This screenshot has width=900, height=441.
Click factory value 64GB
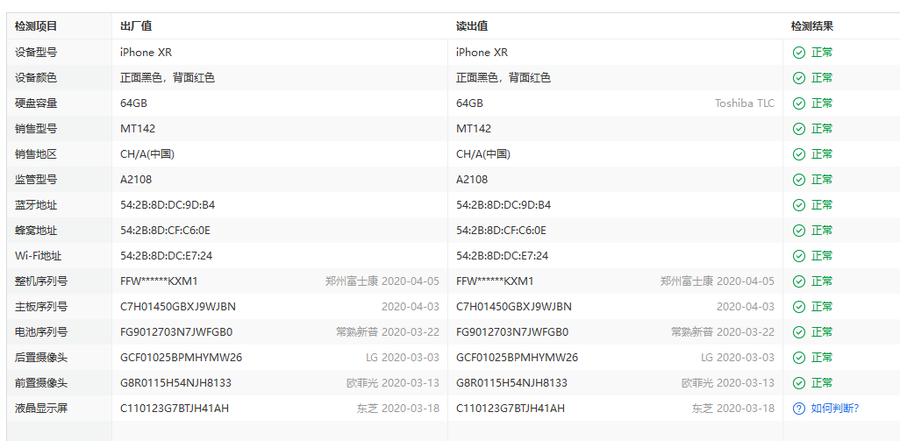click(x=134, y=103)
